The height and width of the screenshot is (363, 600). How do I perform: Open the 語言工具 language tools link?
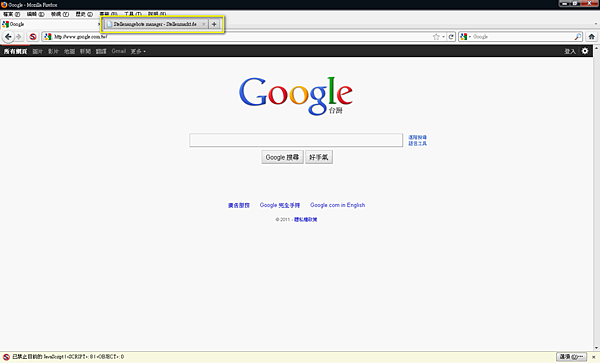[417, 143]
